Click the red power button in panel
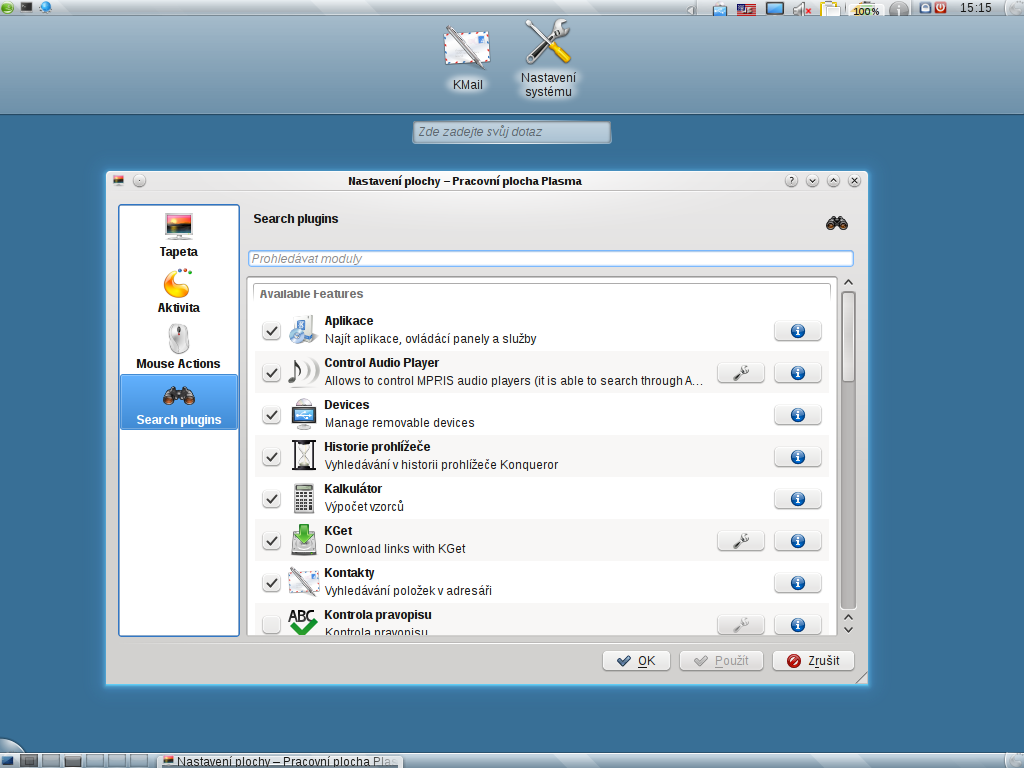This screenshot has width=1024, height=768. tap(940, 8)
